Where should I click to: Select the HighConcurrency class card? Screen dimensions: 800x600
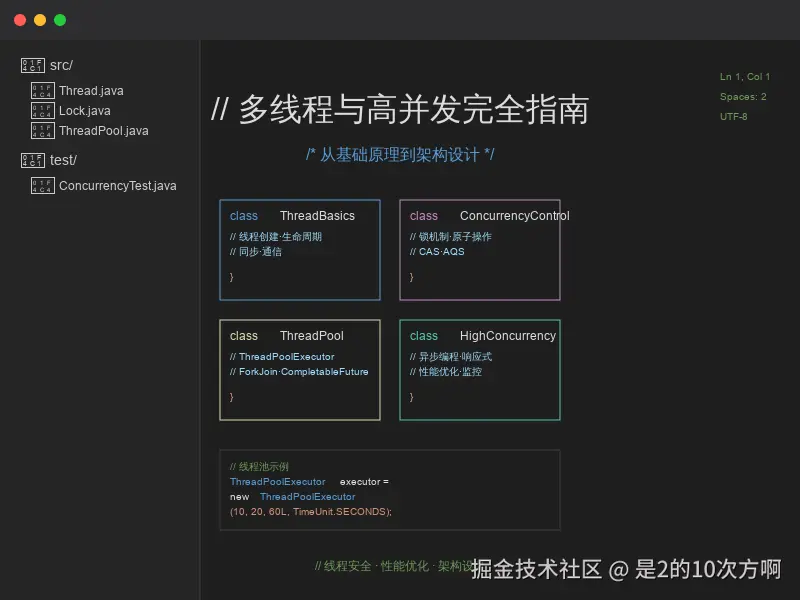[x=480, y=369]
